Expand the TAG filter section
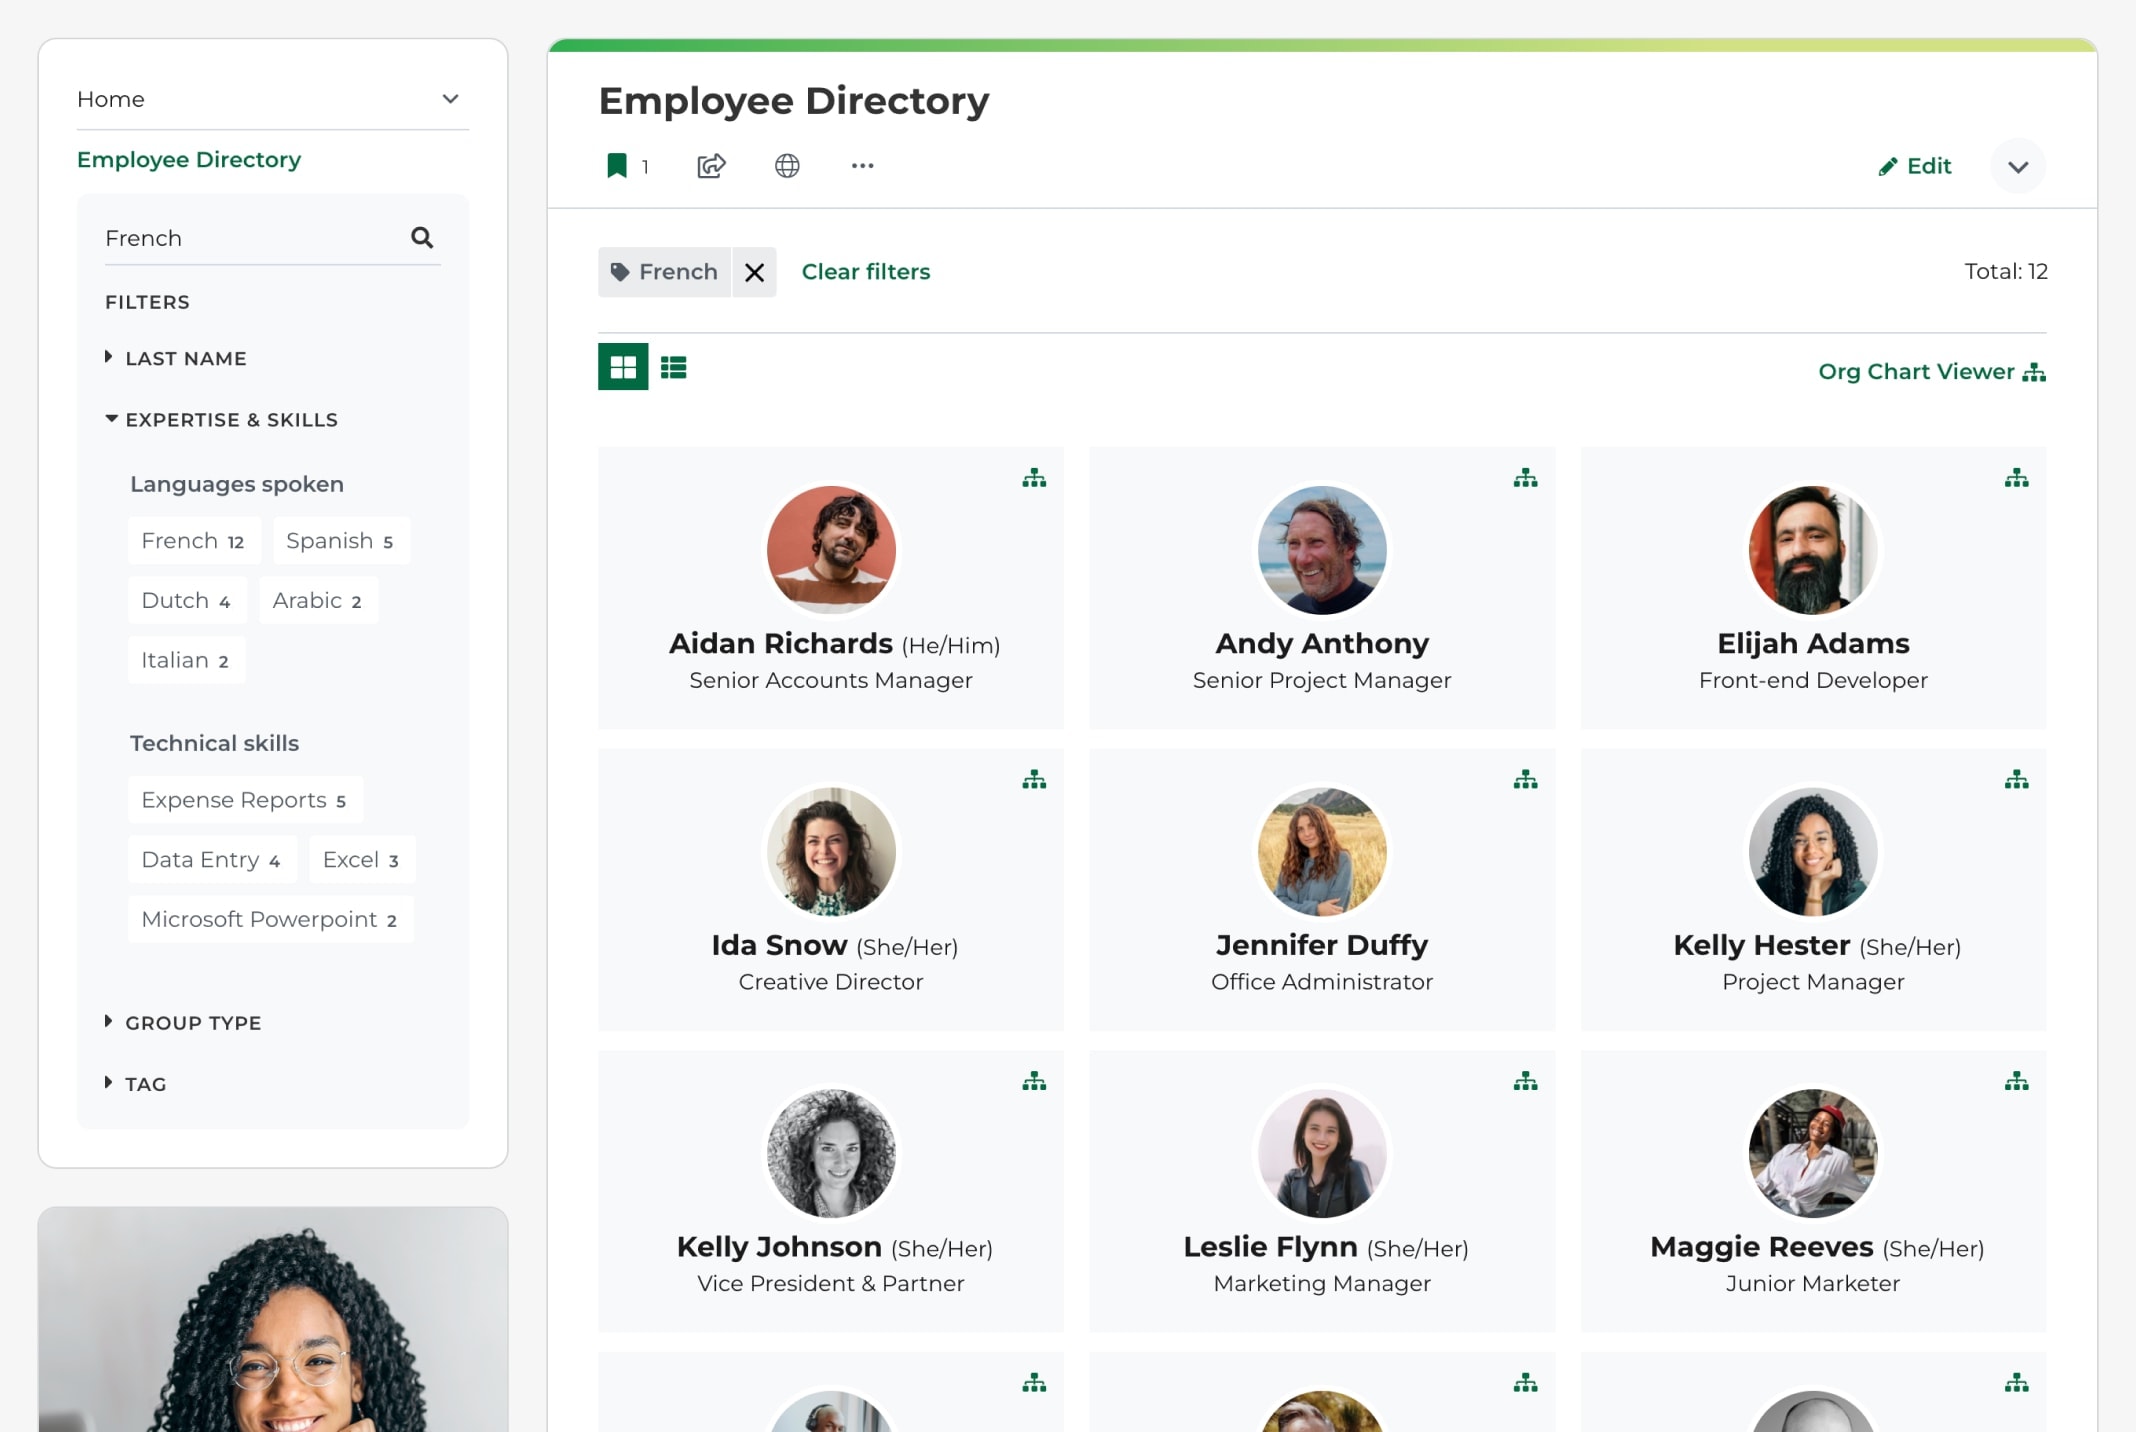 (136, 1084)
